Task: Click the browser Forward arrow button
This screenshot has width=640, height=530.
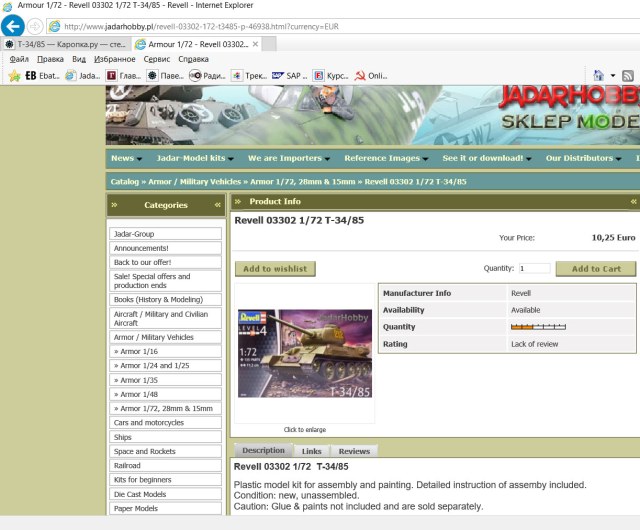Action: [37, 26]
